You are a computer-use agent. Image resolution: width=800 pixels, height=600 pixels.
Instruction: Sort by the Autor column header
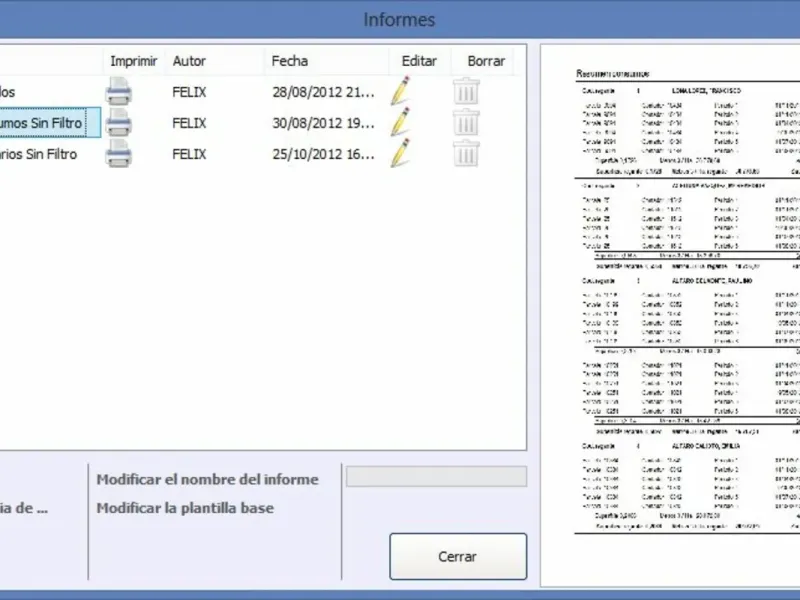click(189, 61)
